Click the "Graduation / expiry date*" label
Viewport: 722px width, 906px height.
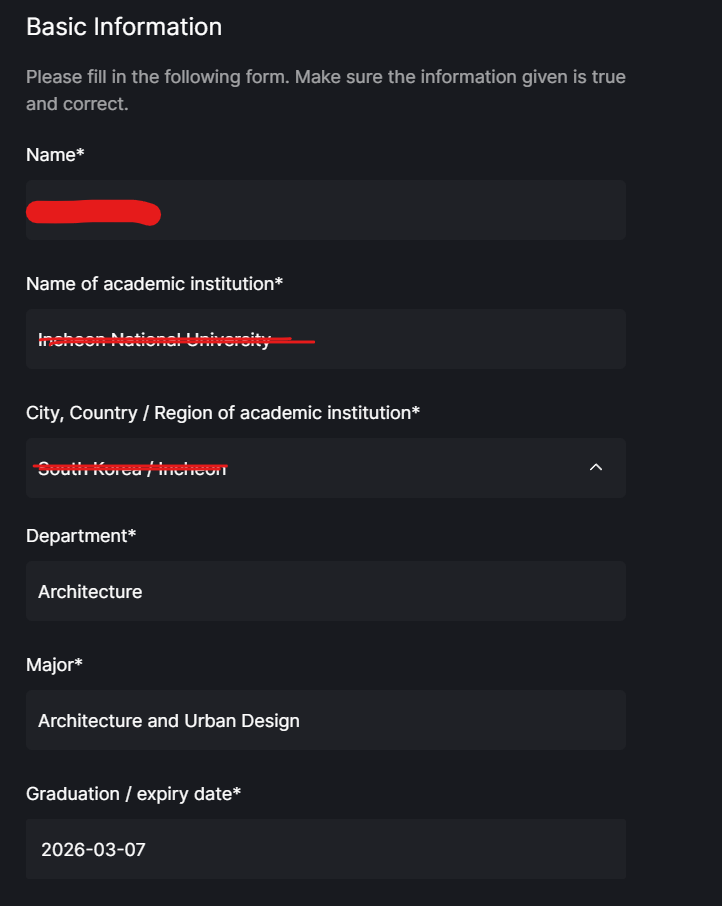133,794
